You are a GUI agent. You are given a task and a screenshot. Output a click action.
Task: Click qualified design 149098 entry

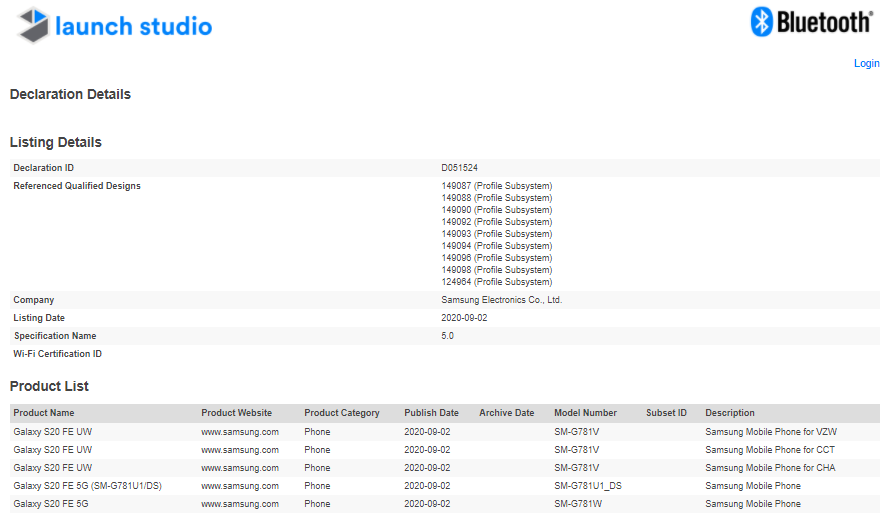click(x=497, y=270)
